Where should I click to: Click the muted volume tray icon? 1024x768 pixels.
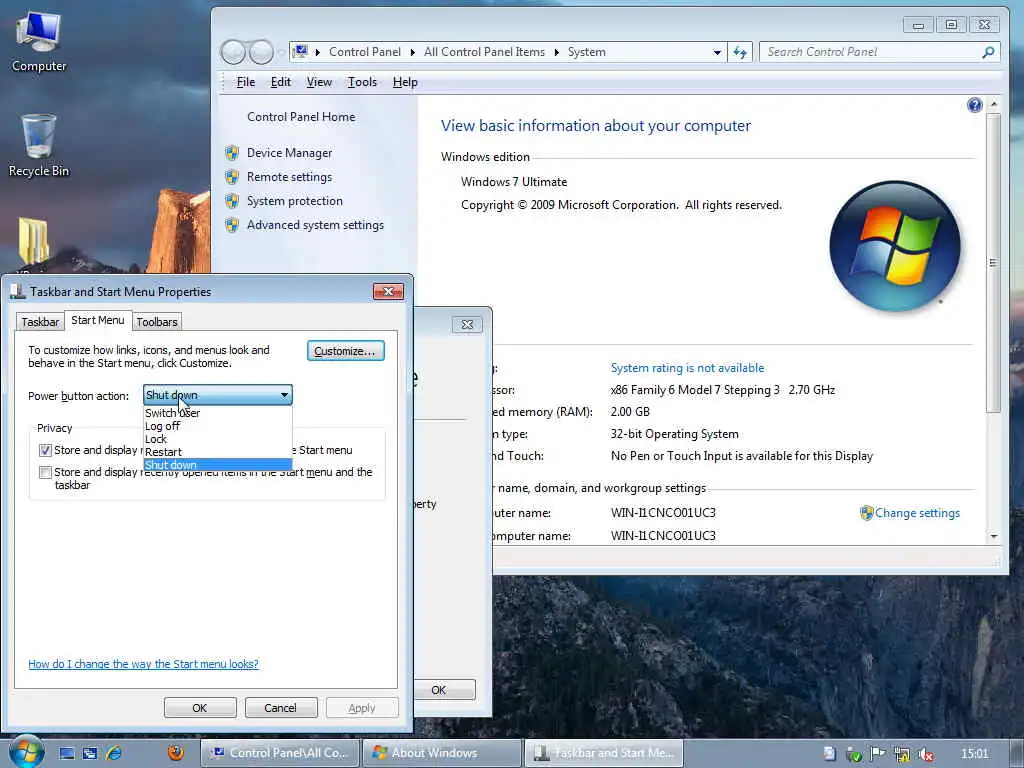[925, 754]
